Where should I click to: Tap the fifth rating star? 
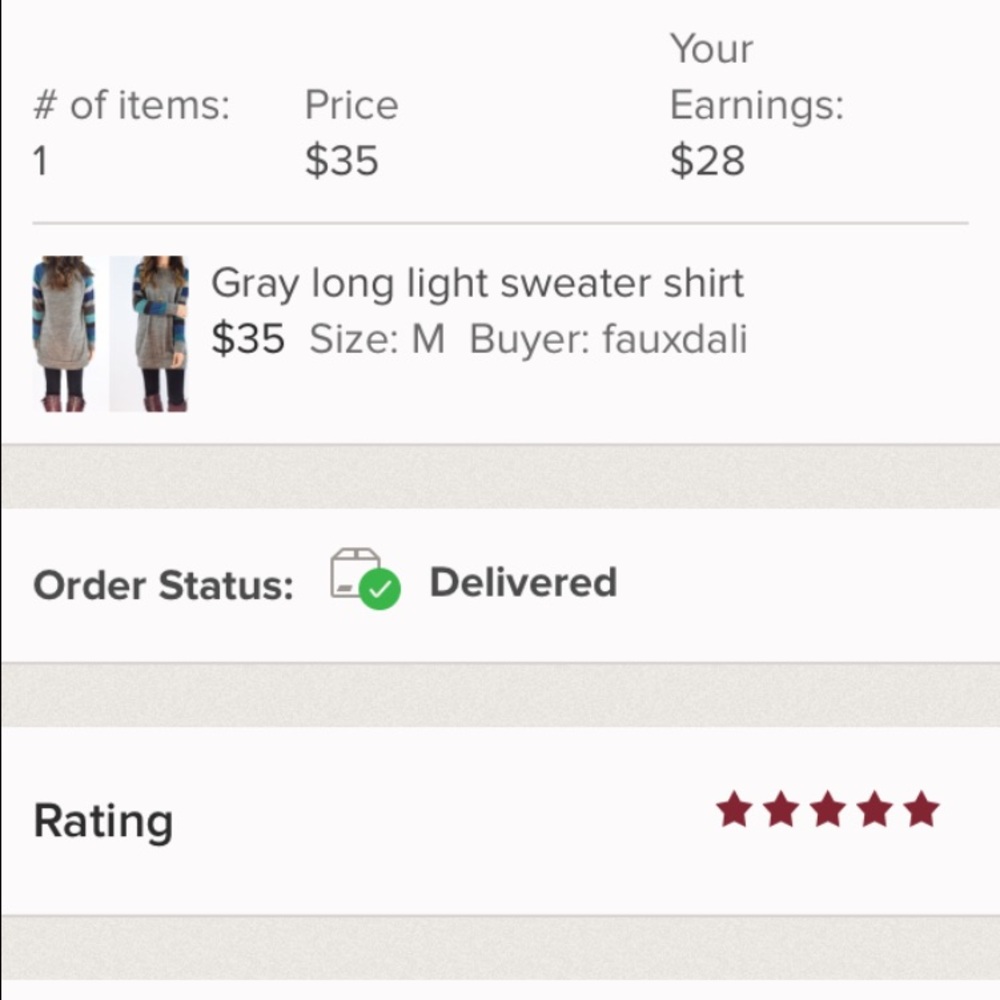point(922,810)
